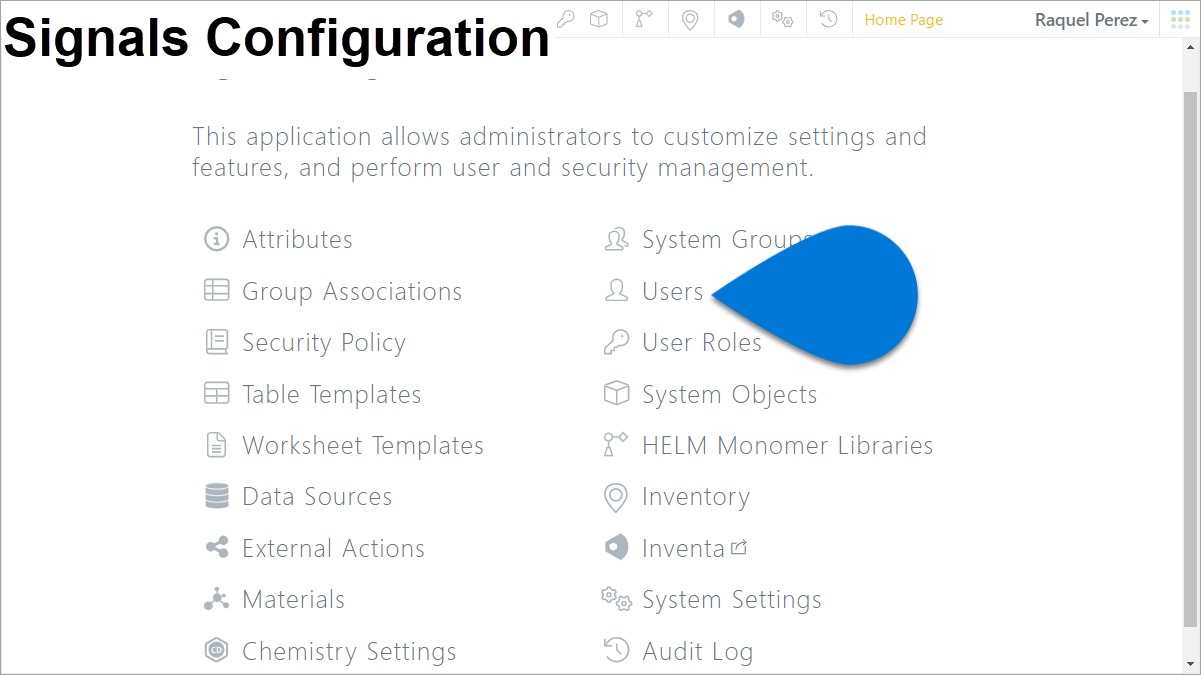Click the Materials molecule icon
Screen dimensions: 1201x675
[x=216, y=600]
